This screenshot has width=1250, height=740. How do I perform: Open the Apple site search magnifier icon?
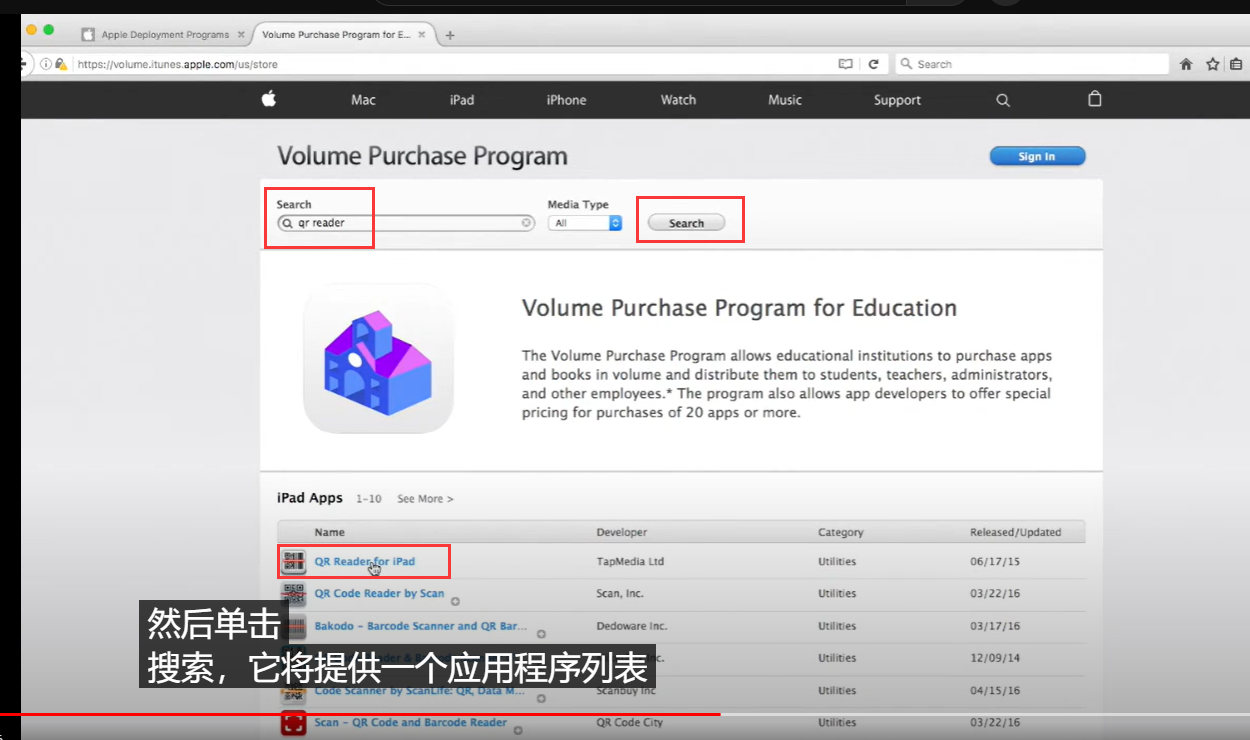click(x=1003, y=100)
